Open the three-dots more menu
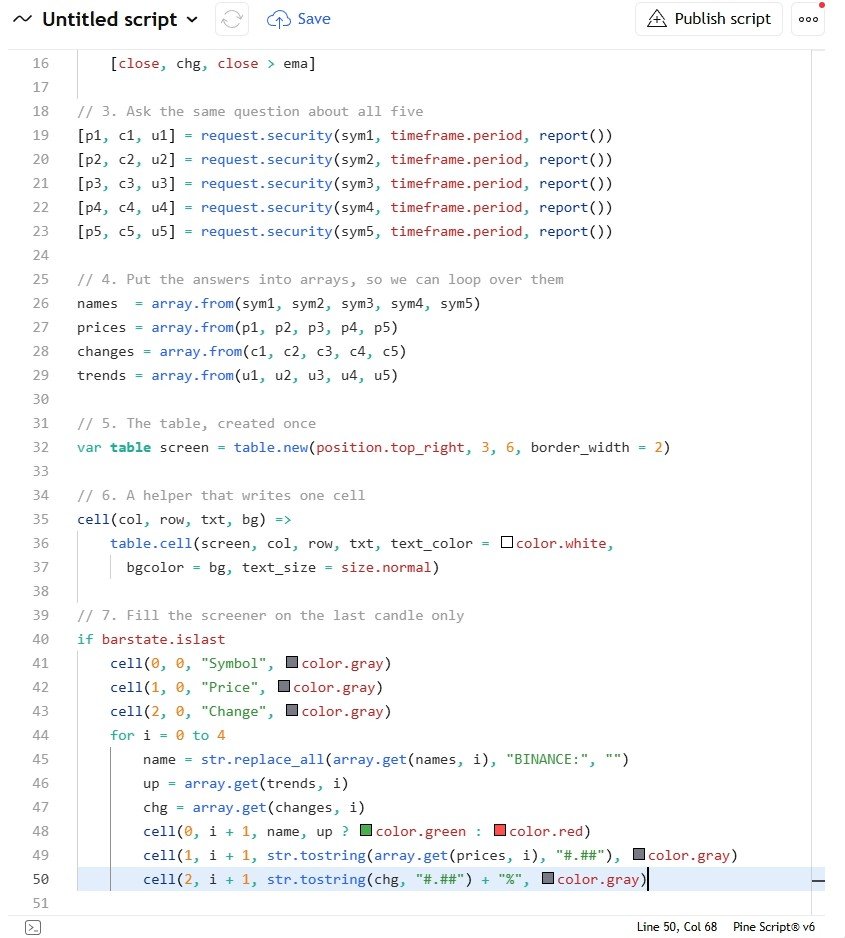The height and width of the screenshot is (938, 845). 808,19
